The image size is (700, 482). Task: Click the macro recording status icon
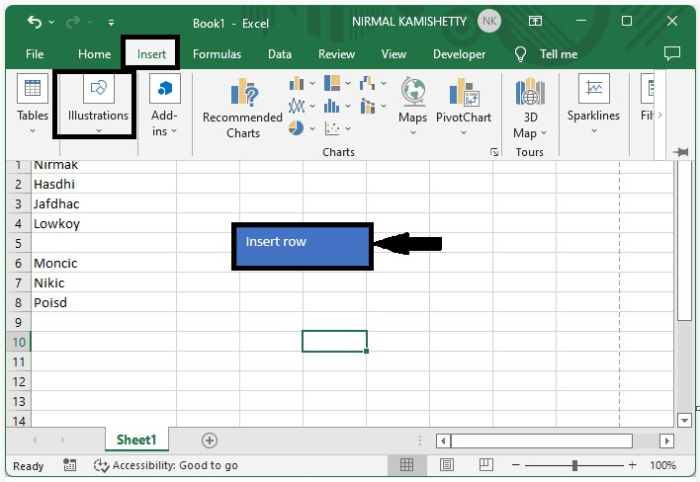(x=69, y=465)
